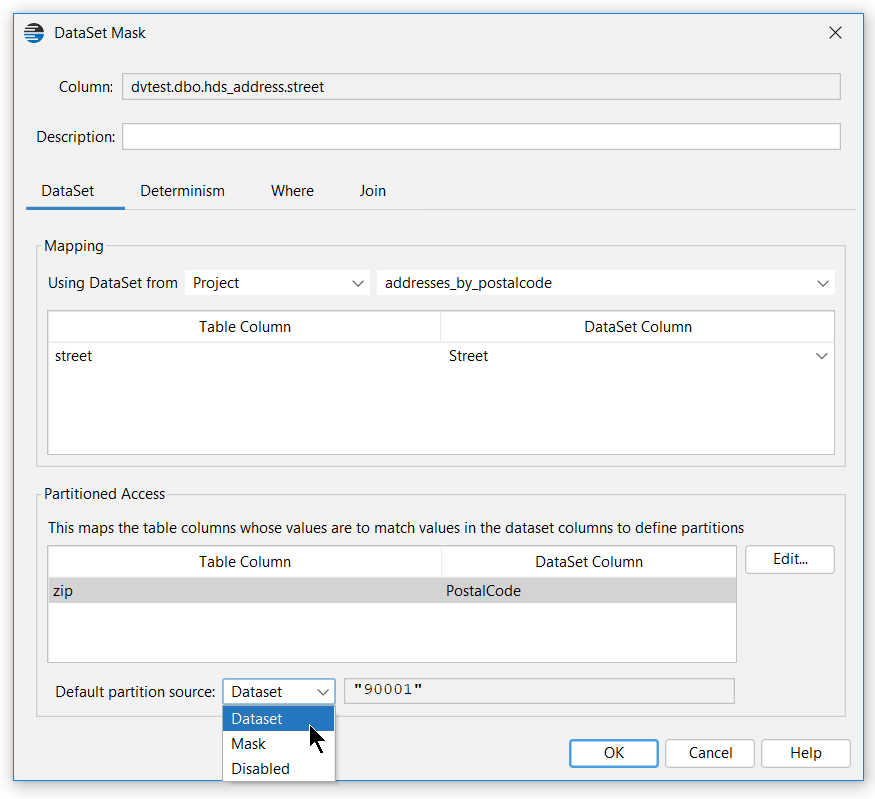This screenshot has height=799, width=875.
Task: Click the Edit... button
Action: (790, 559)
